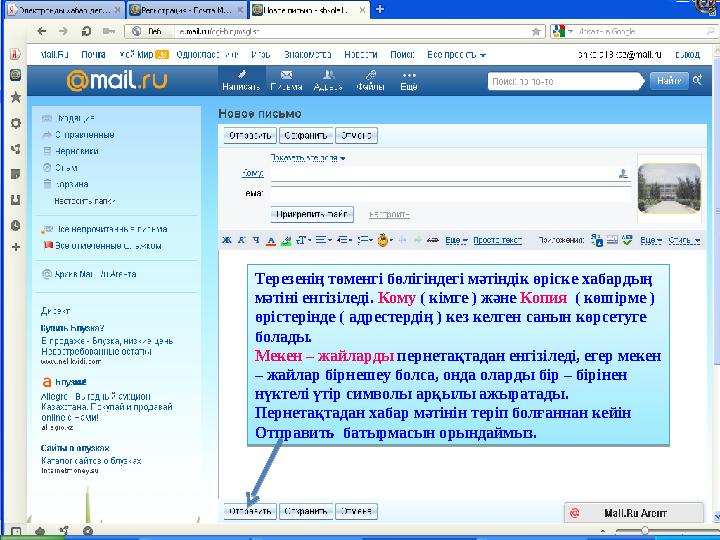Open the font size T dropdown
Image resolution: width=720 pixels, height=540 pixels.
(303, 240)
